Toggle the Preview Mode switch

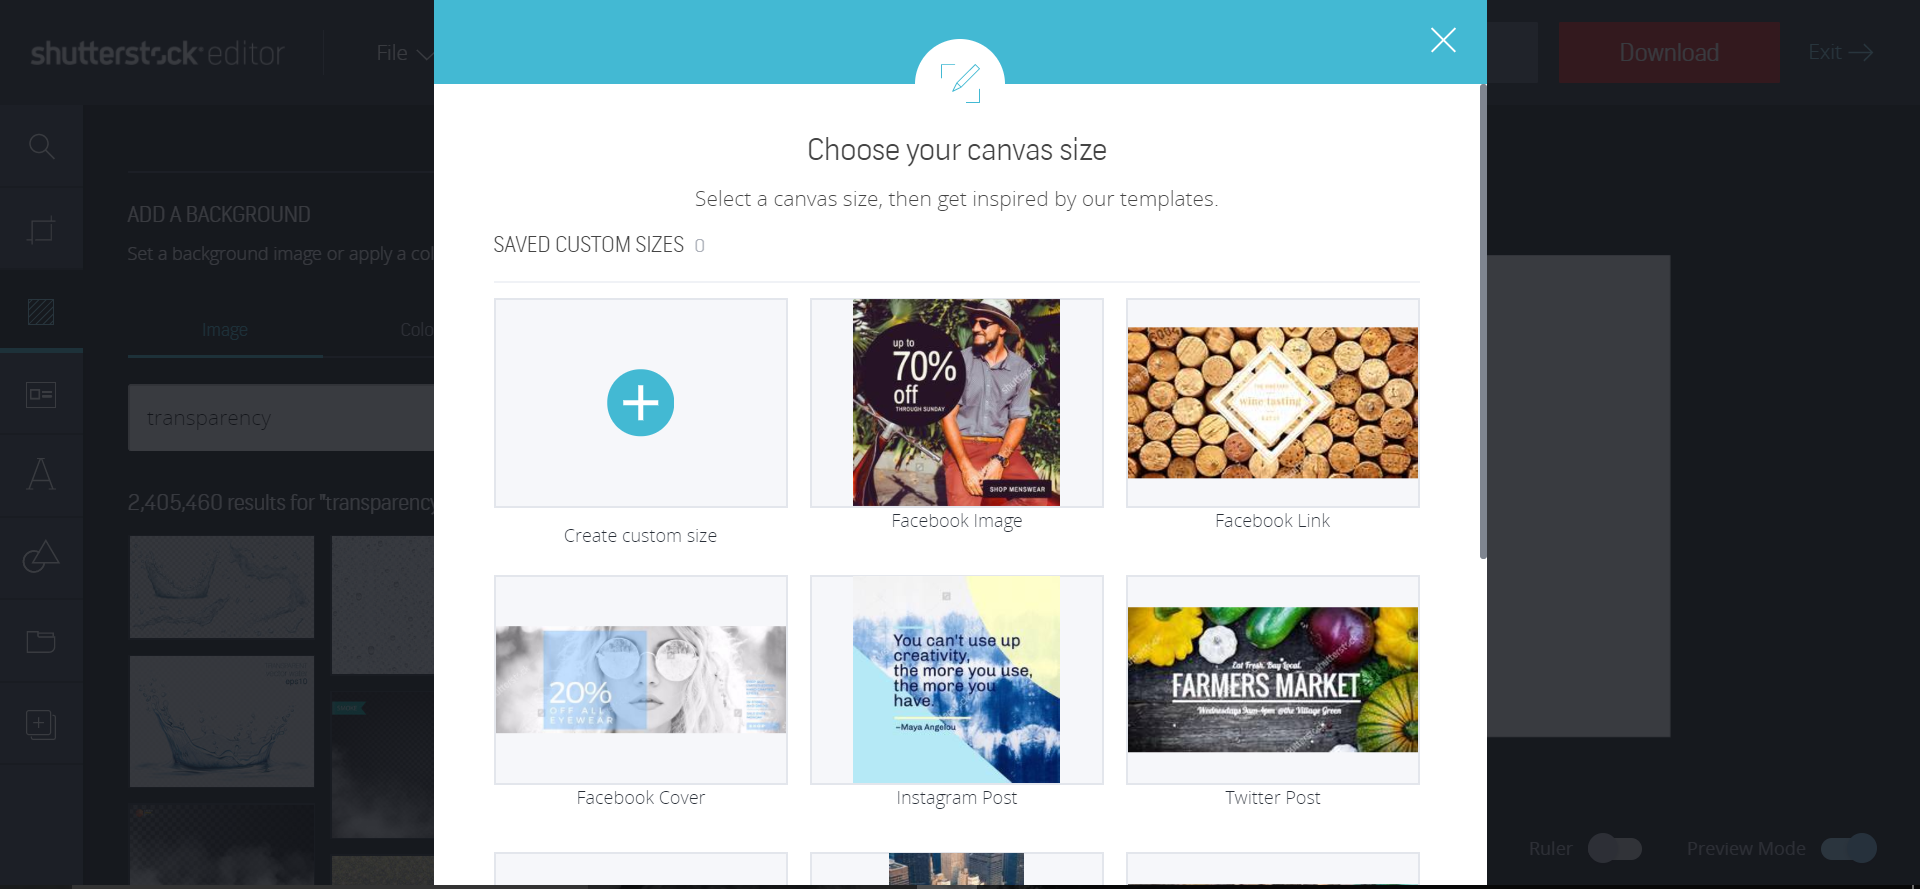(1849, 849)
